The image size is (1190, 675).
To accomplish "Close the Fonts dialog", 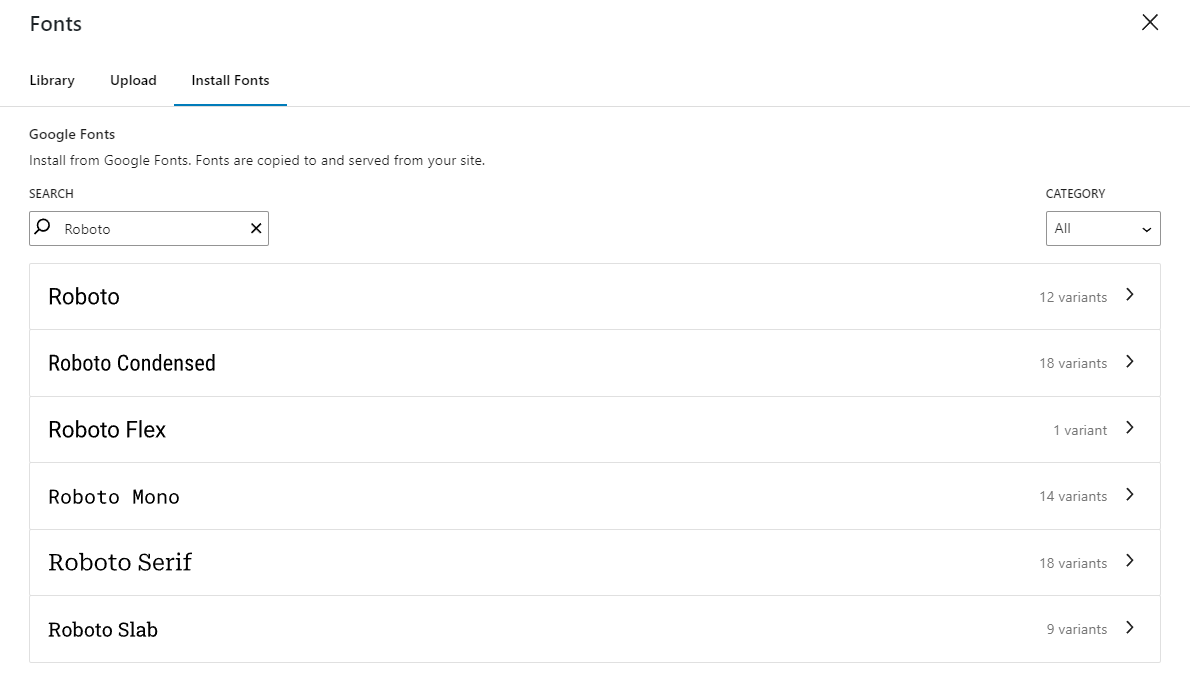I will pyautogui.click(x=1149, y=22).
